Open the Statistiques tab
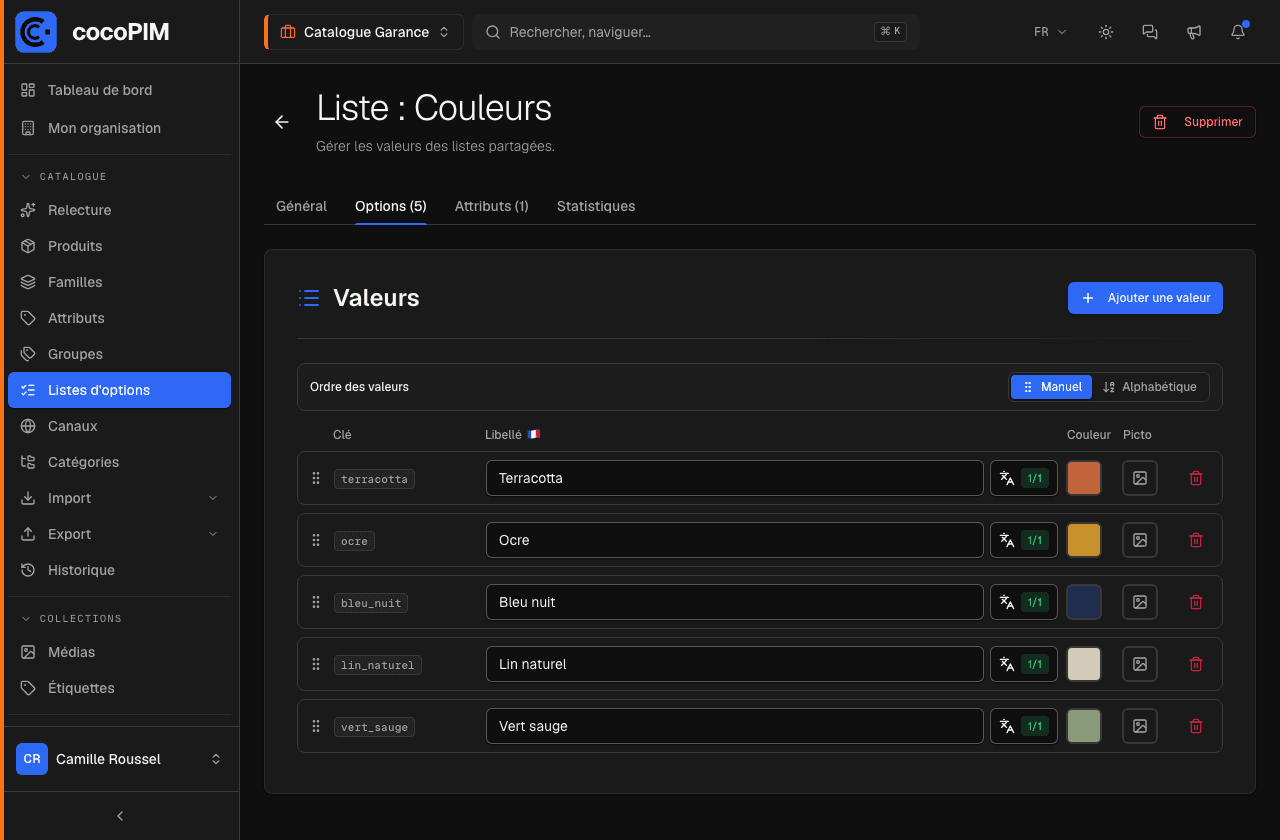Screen dimensions: 1280x840 [596, 206]
